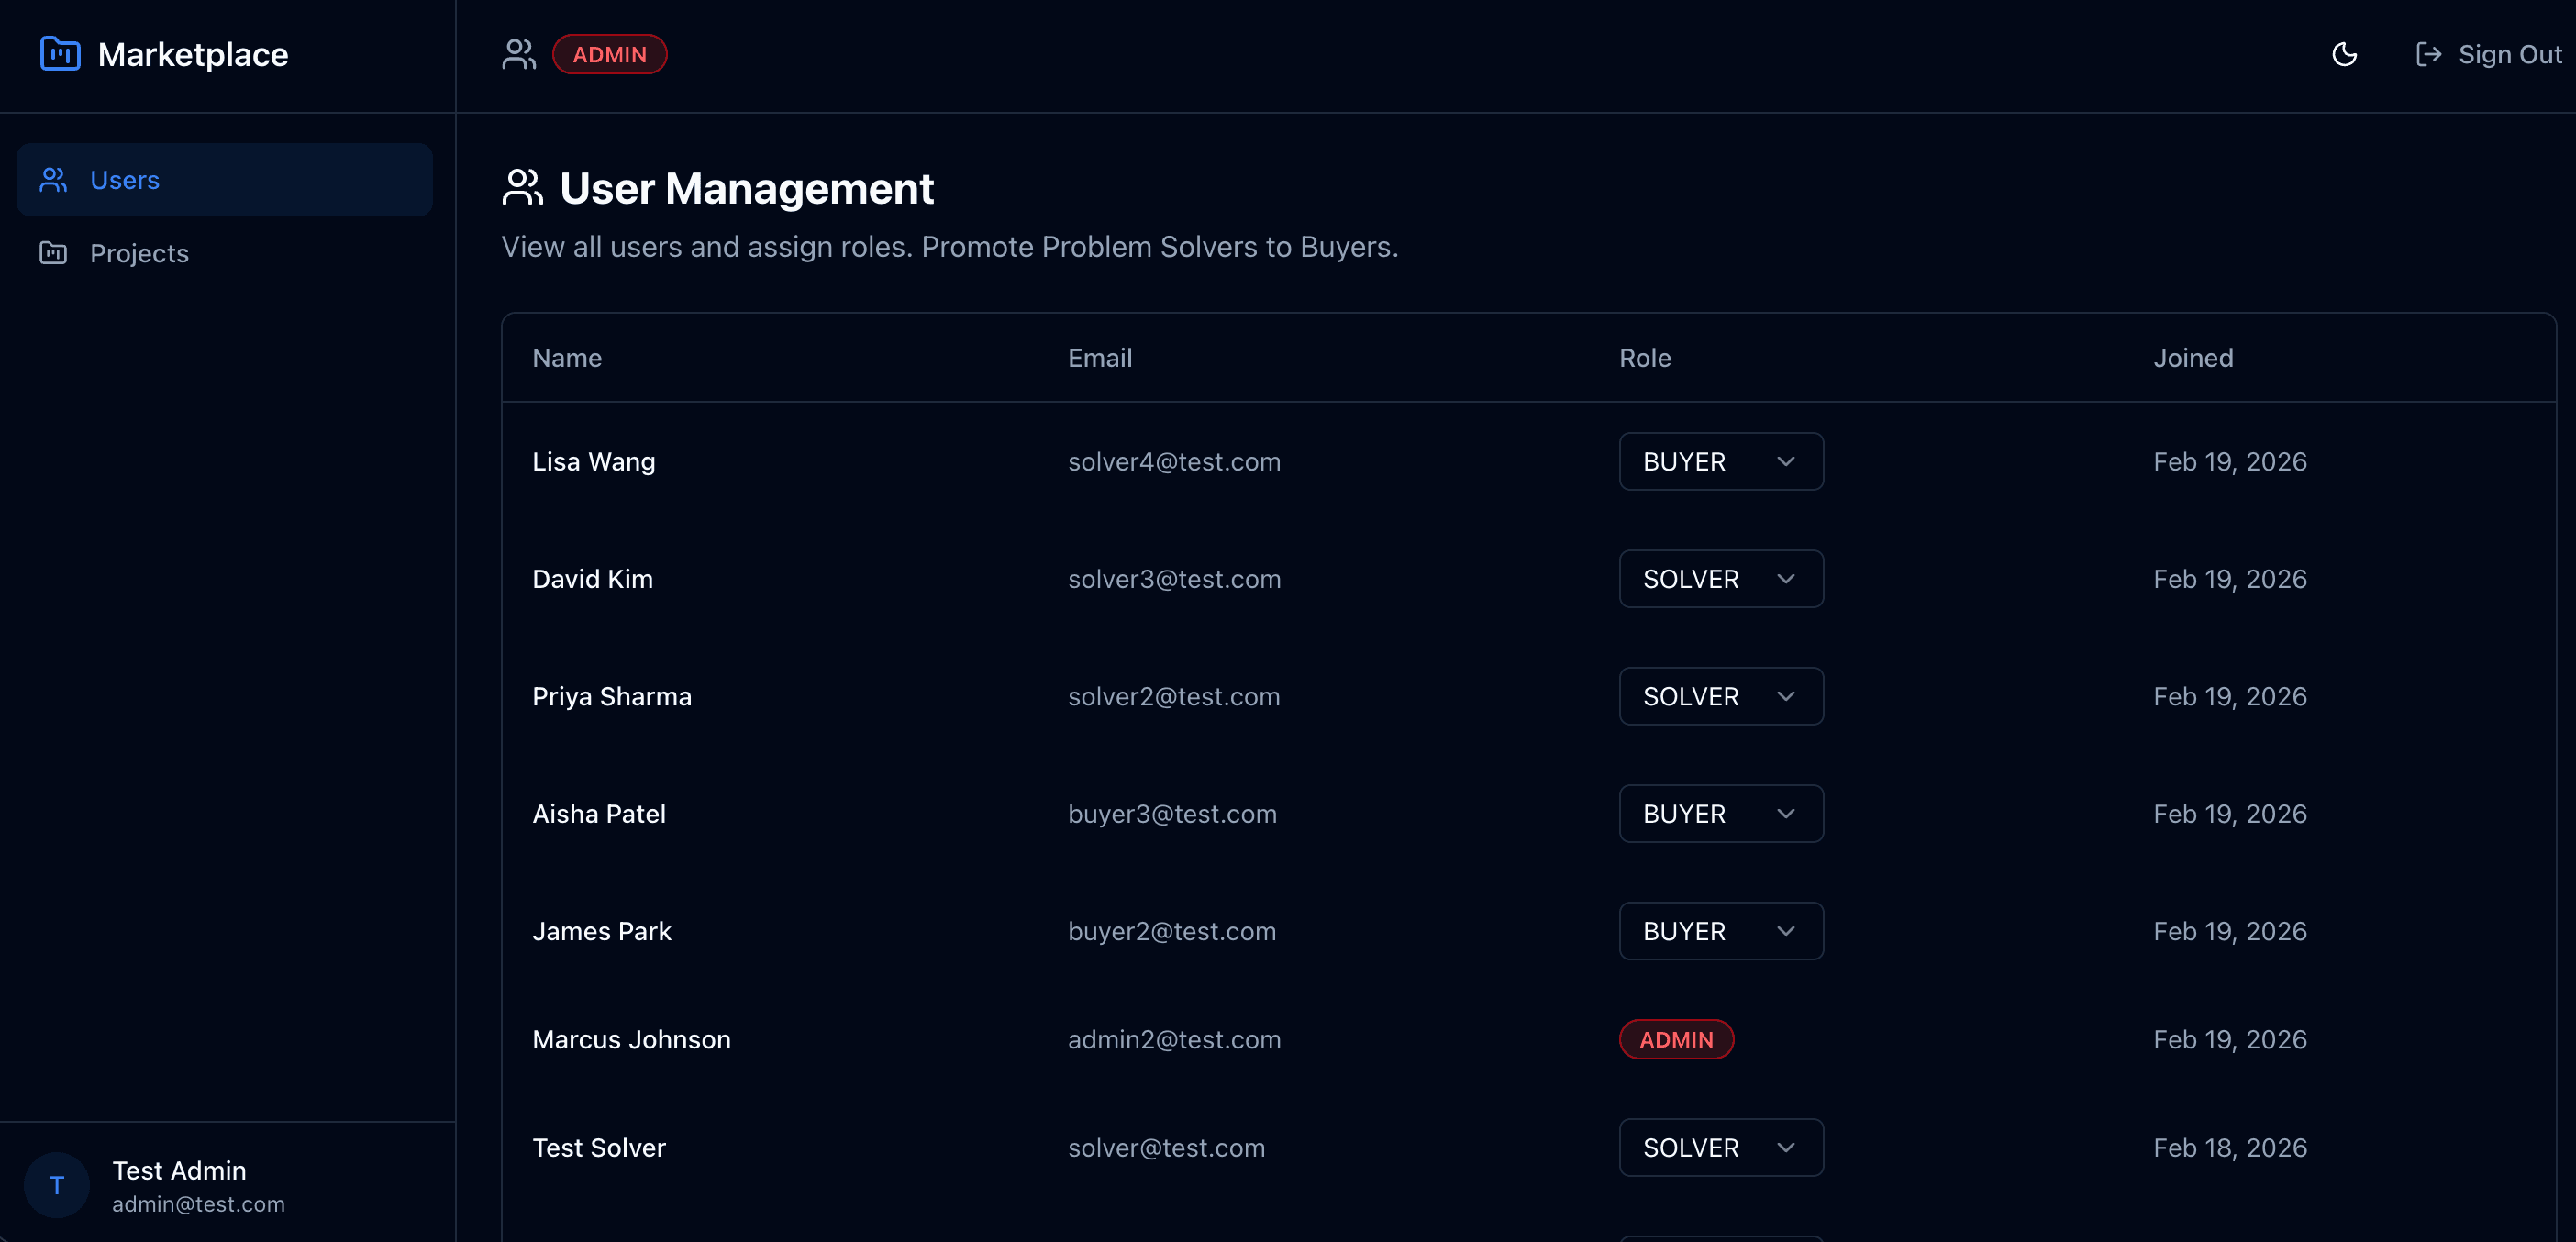
Task: Select Users in the navigation menu
Action: 126,179
